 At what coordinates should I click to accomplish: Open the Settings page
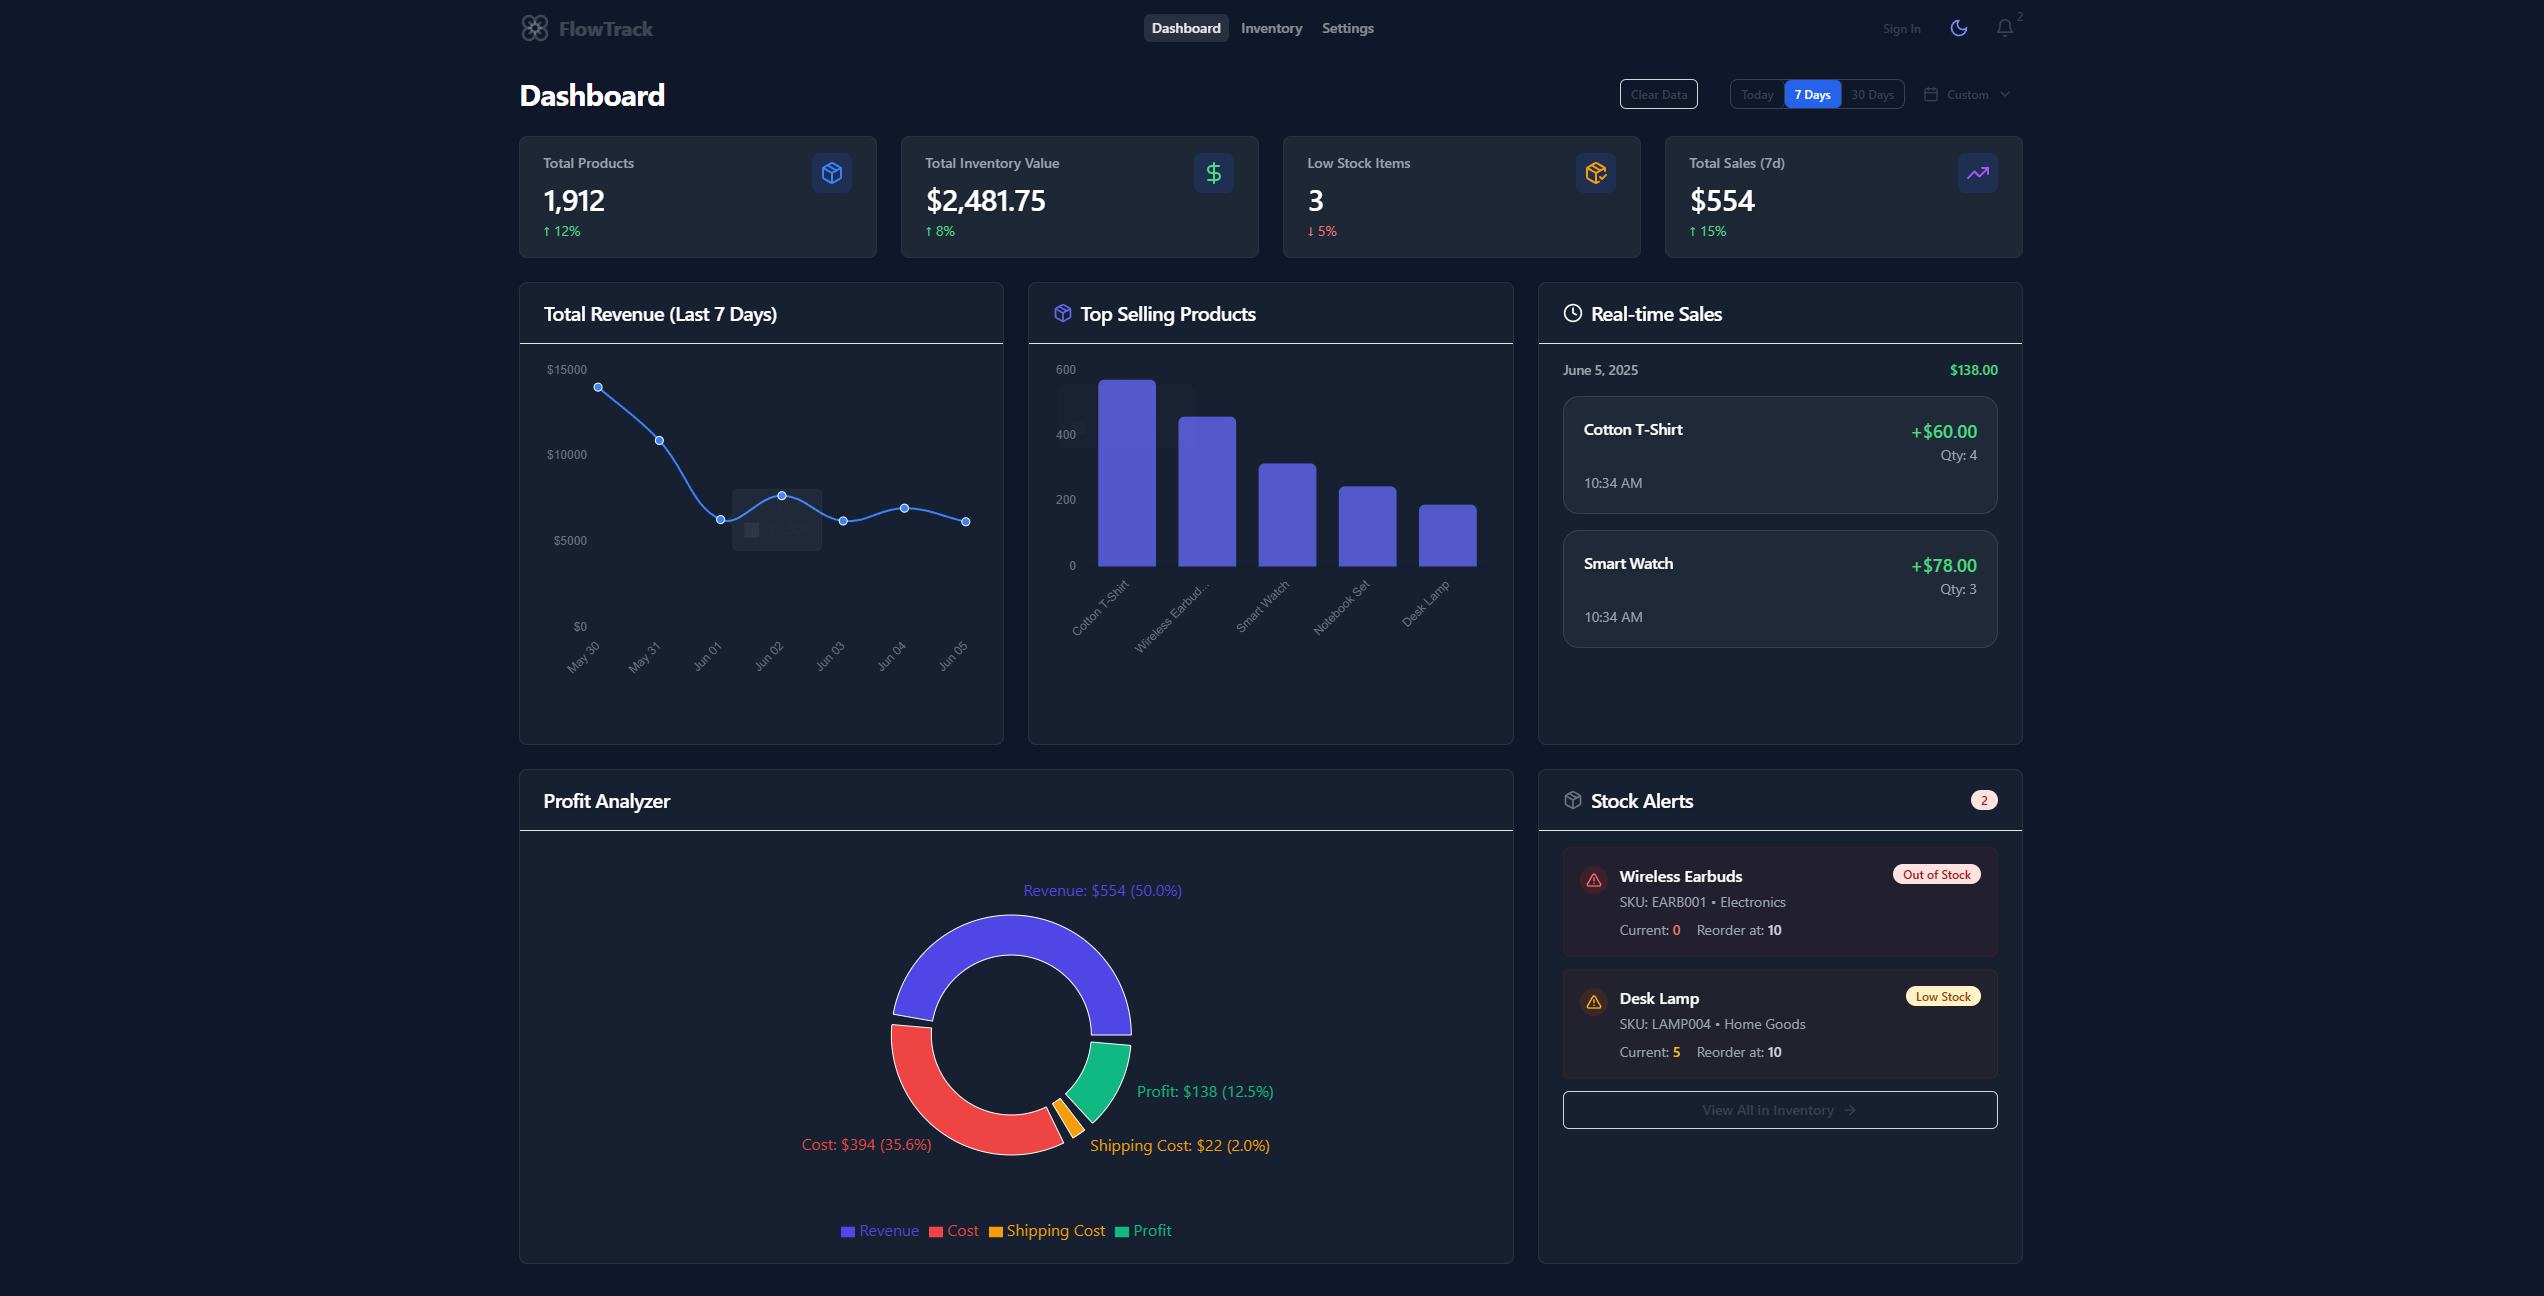(1347, 28)
